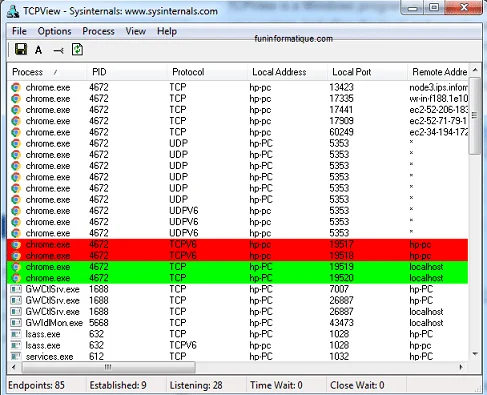The image size is (487, 395).
Task: Click the show unconnected endpoints toolbar icon
Action: point(58,51)
